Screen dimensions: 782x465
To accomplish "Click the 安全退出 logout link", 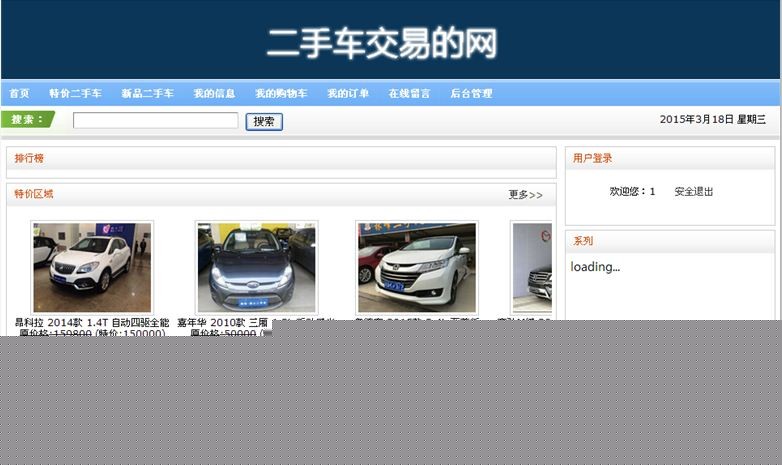I will click(x=694, y=192).
